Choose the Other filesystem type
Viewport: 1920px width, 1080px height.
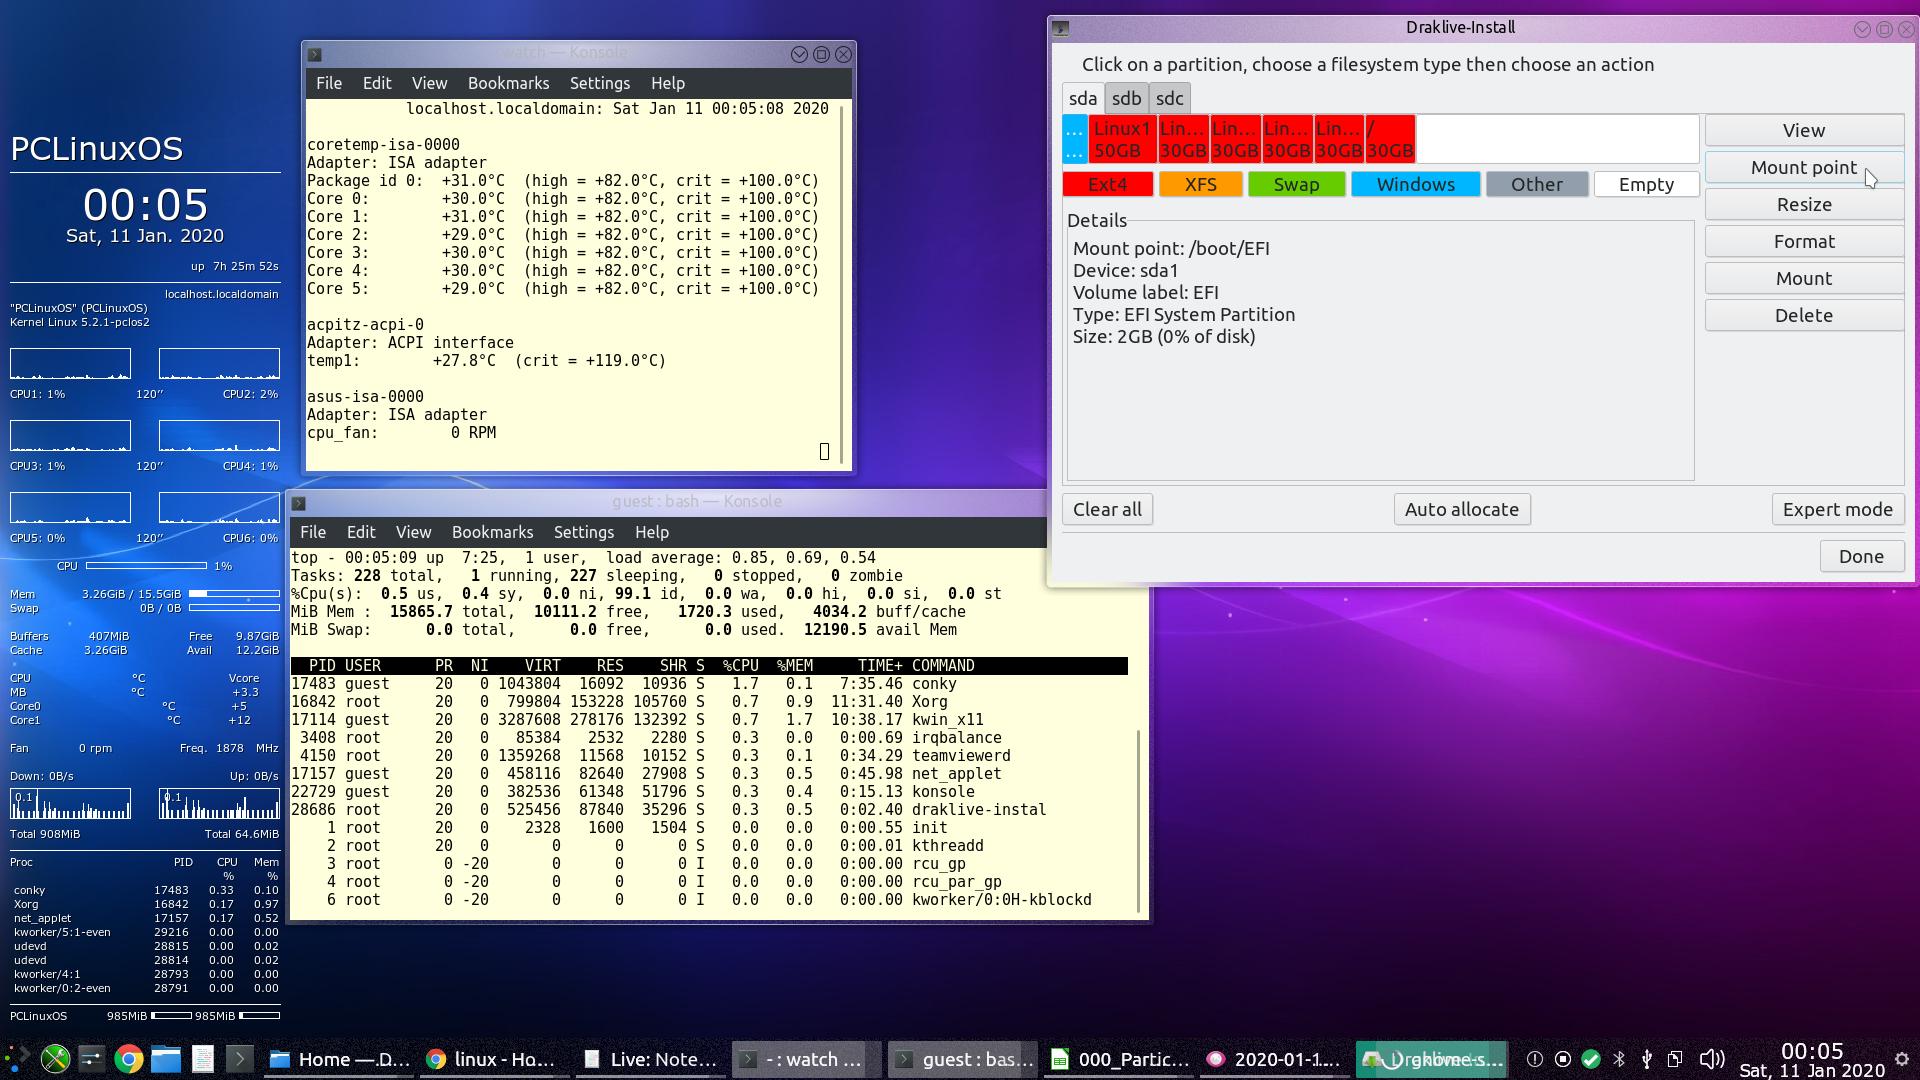click(x=1537, y=184)
